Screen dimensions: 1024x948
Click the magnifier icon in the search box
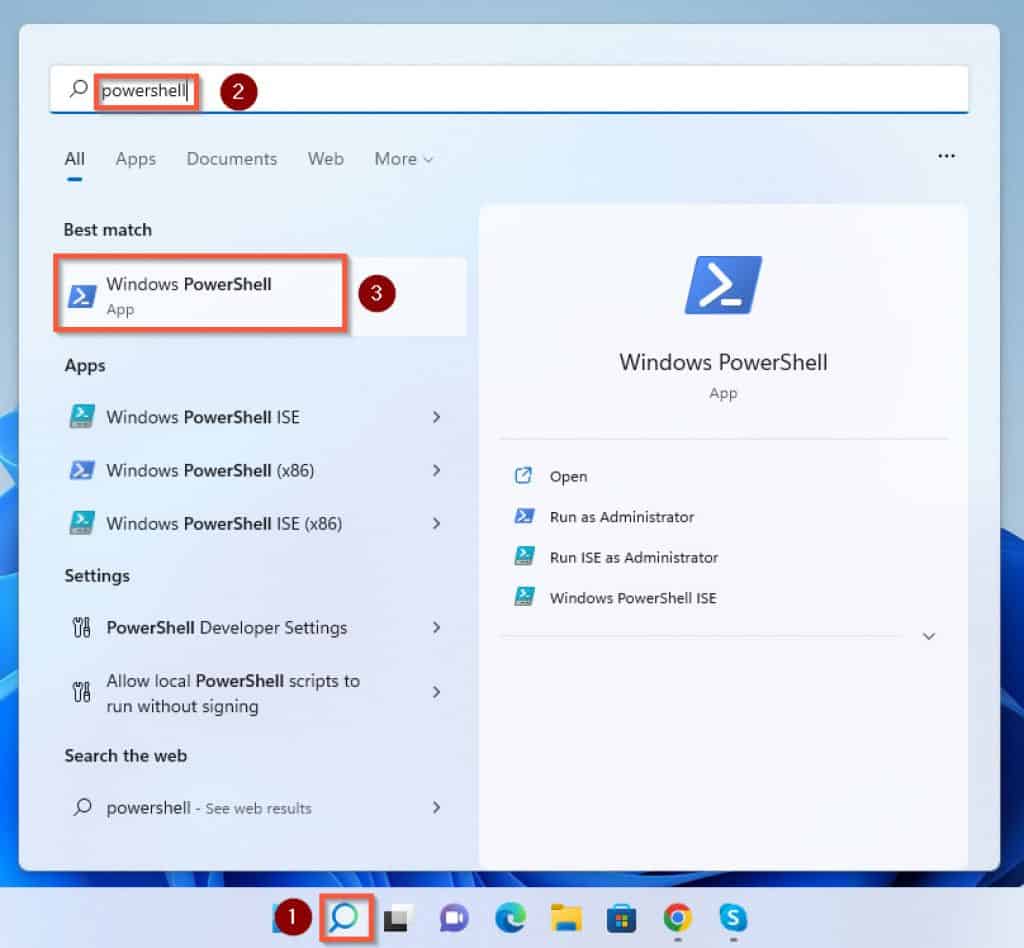(x=78, y=88)
